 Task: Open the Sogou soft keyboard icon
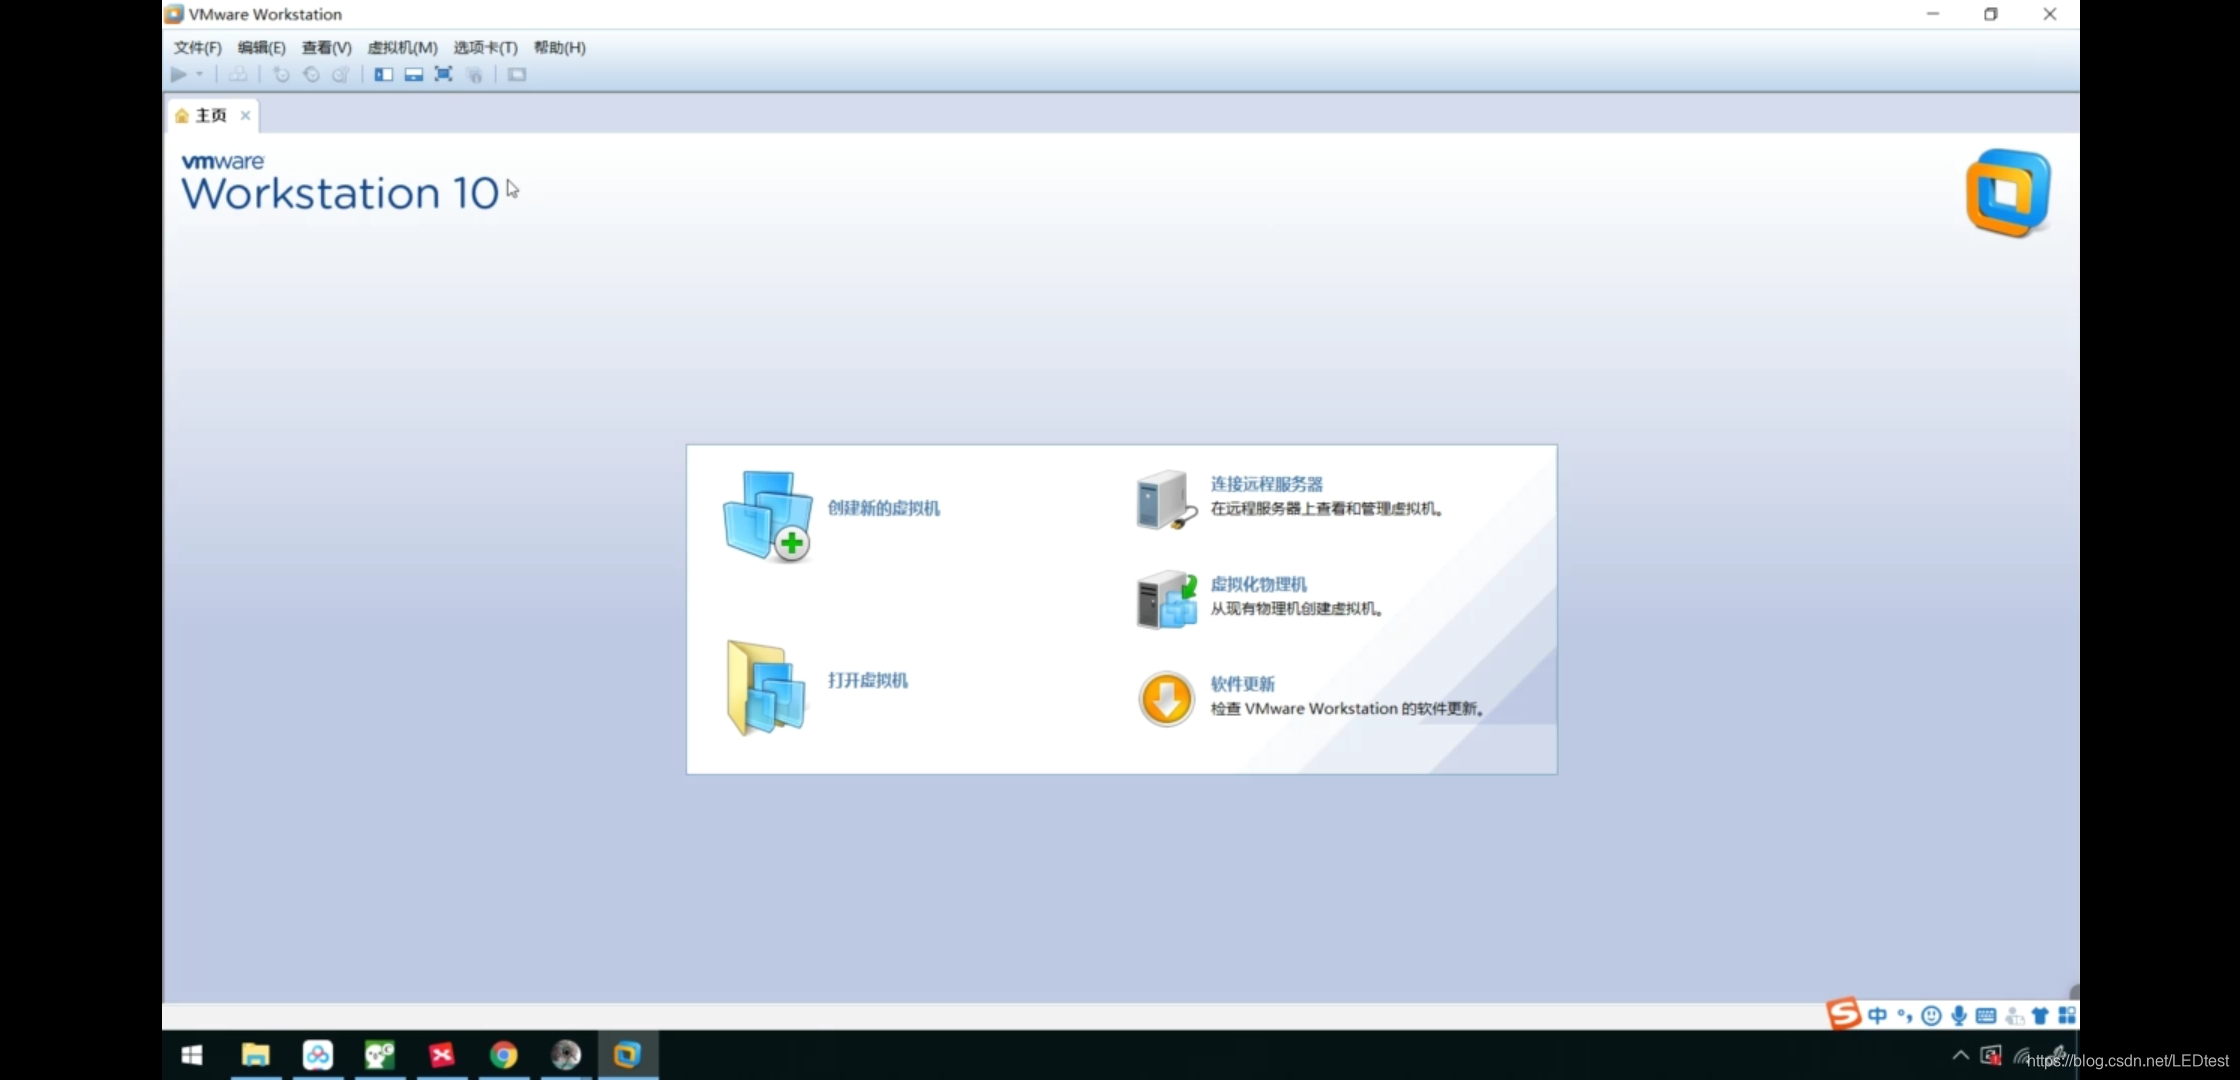coord(1986,1016)
